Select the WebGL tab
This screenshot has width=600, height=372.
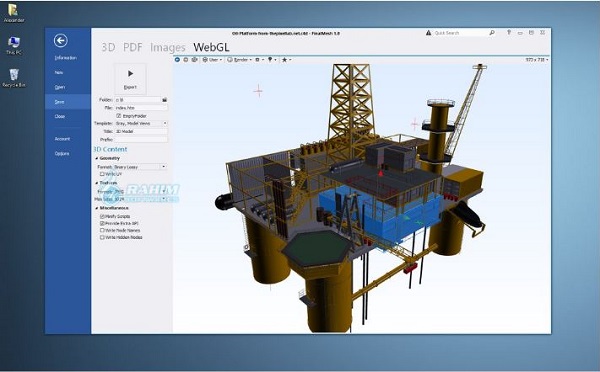[211, 47]
